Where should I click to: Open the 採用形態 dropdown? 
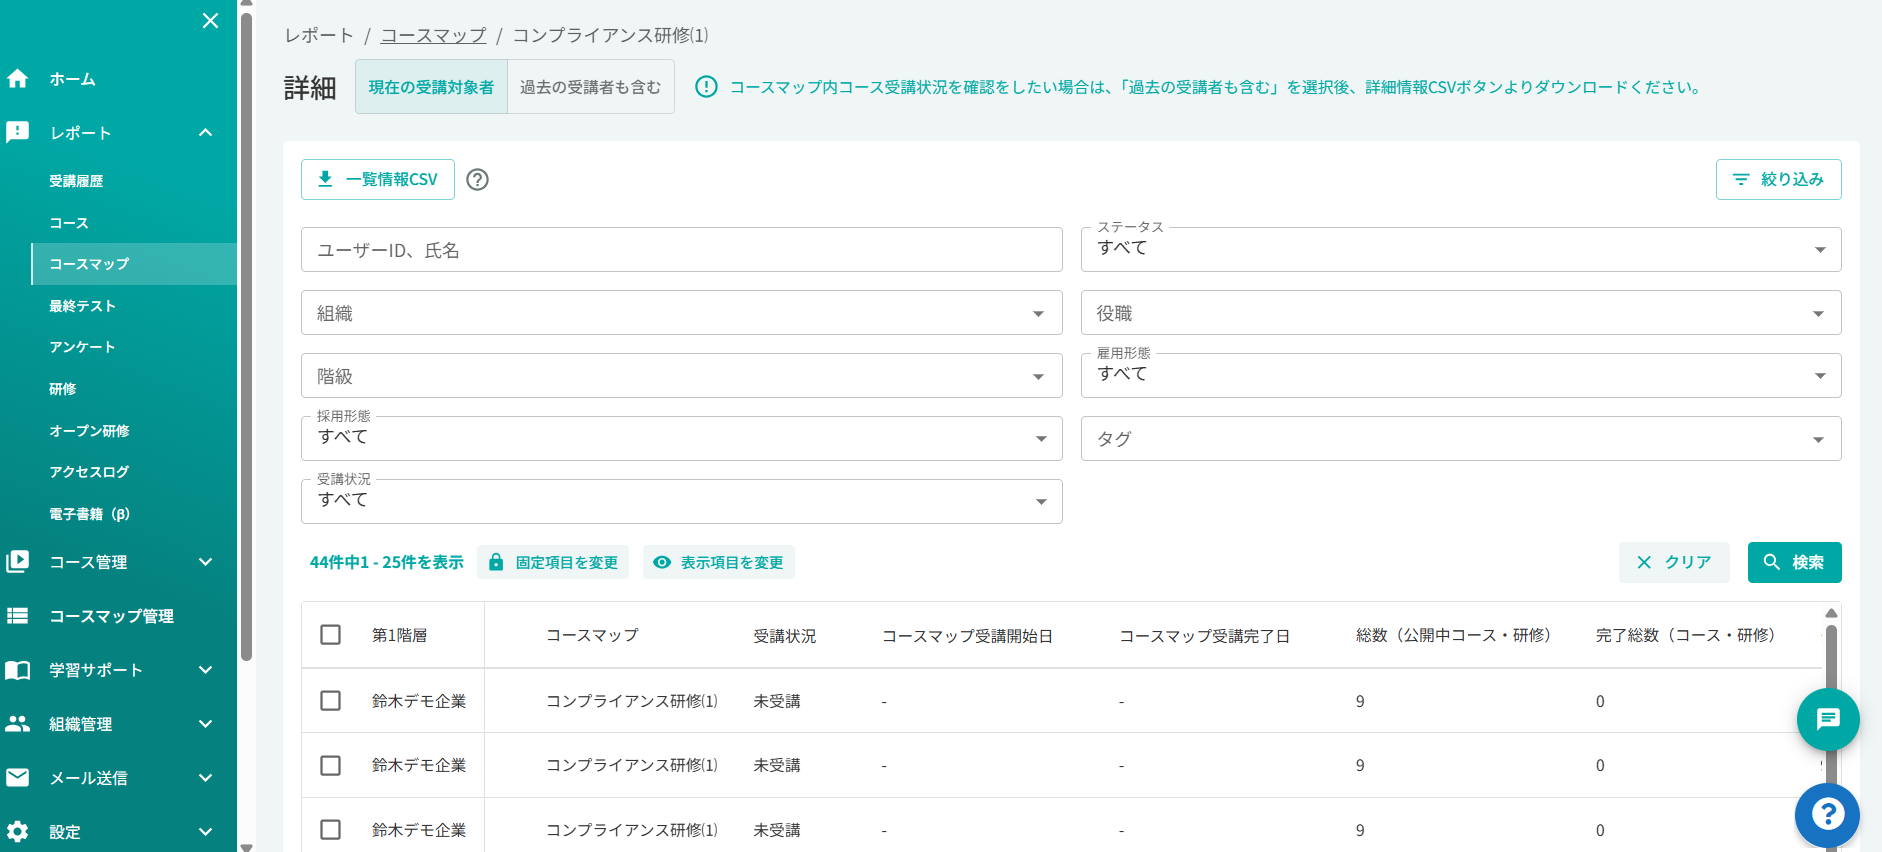(x=681, y=439)
